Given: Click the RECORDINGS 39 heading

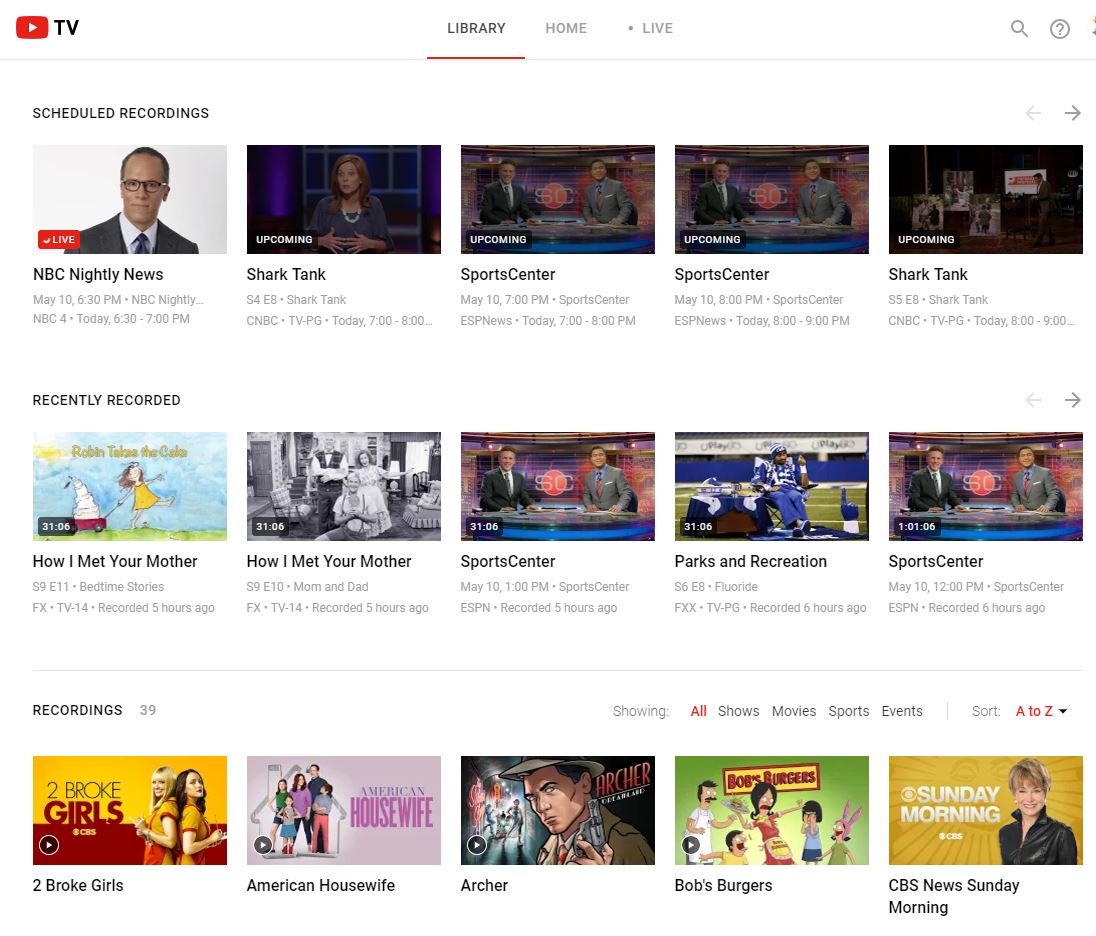Looking at the screenshot, I should coord(94,710).
